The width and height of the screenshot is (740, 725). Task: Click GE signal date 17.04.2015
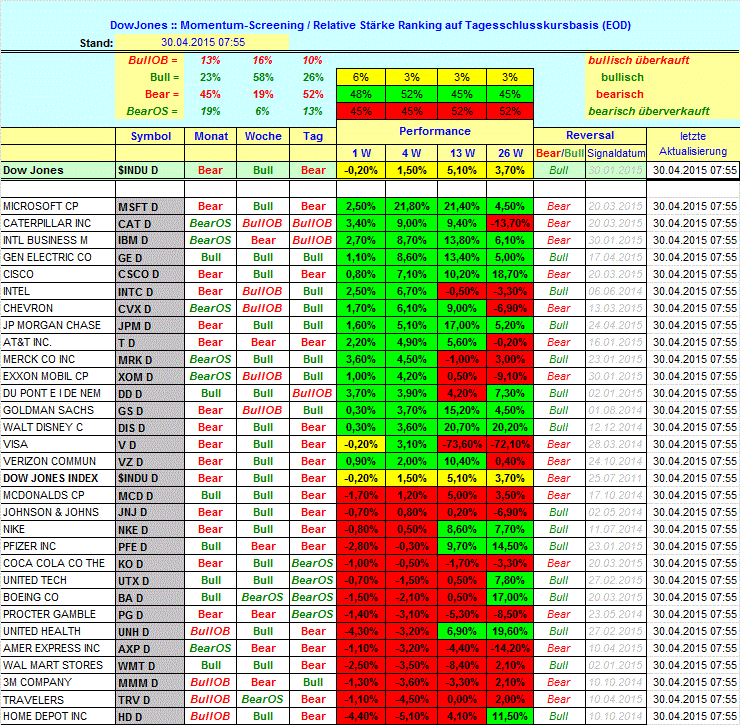click(x=616, y=257)
